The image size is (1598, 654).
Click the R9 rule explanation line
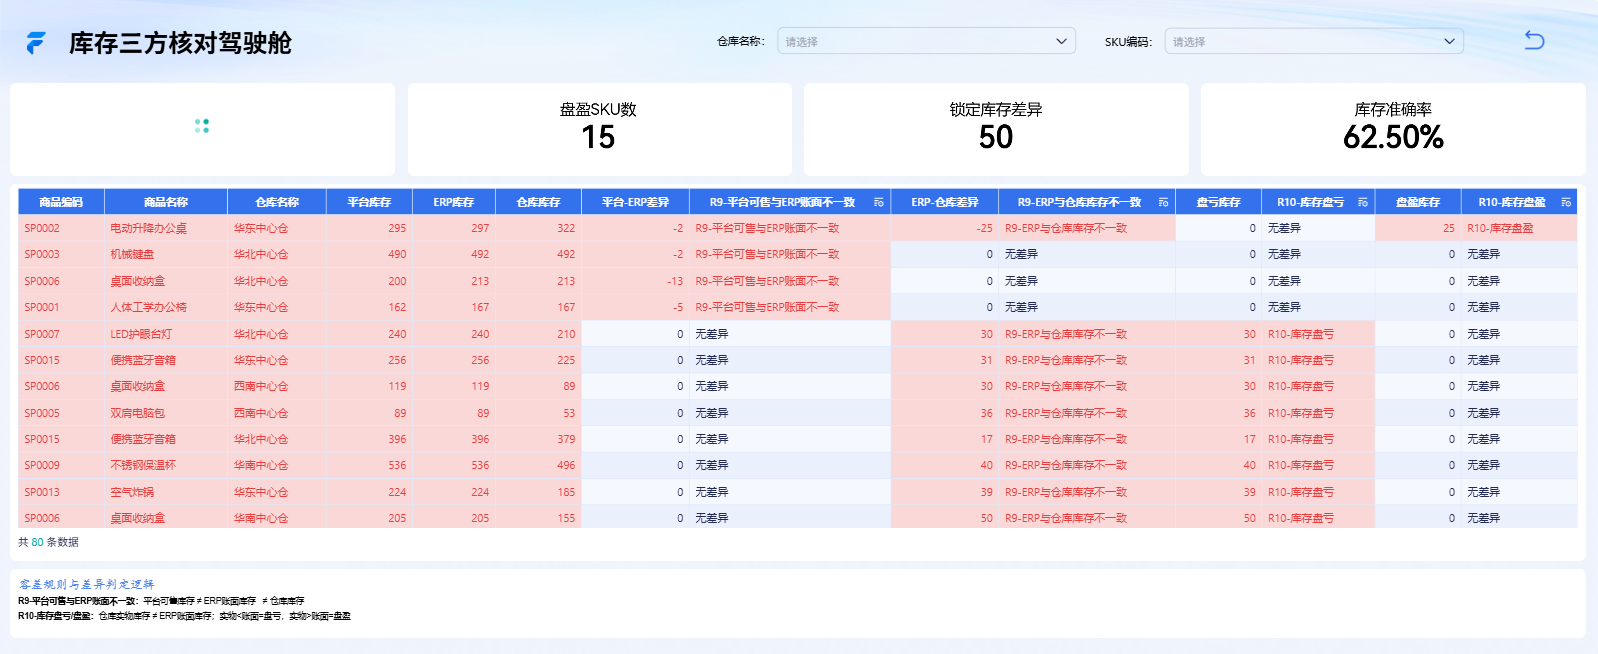pyautogui.click(x=161, y=601)
